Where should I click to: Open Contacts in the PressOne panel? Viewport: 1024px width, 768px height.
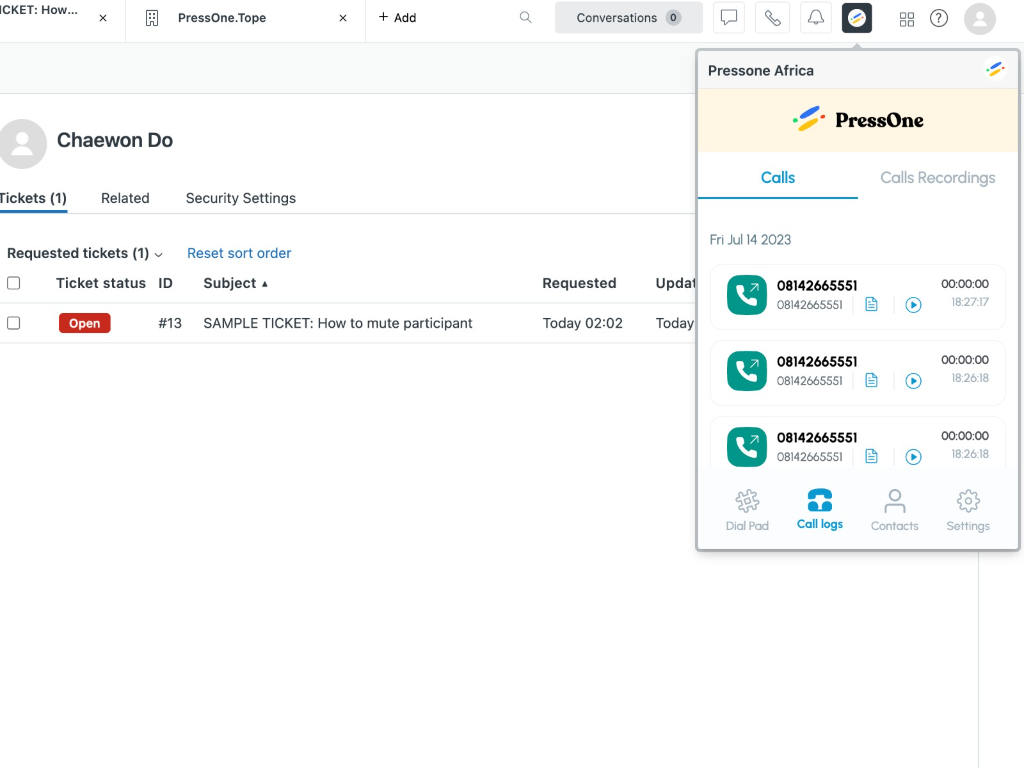click(x=894, y=509)
